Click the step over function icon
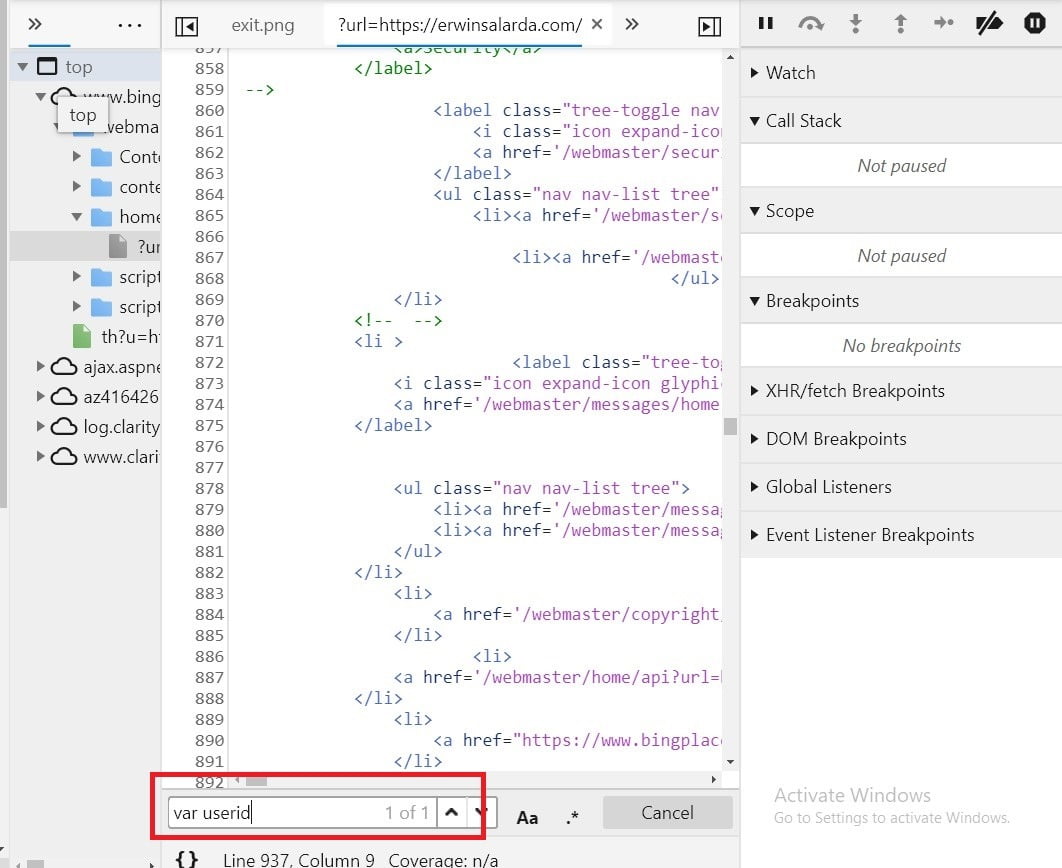This screenshot has height=868, width=1062. tap(811, 24)
